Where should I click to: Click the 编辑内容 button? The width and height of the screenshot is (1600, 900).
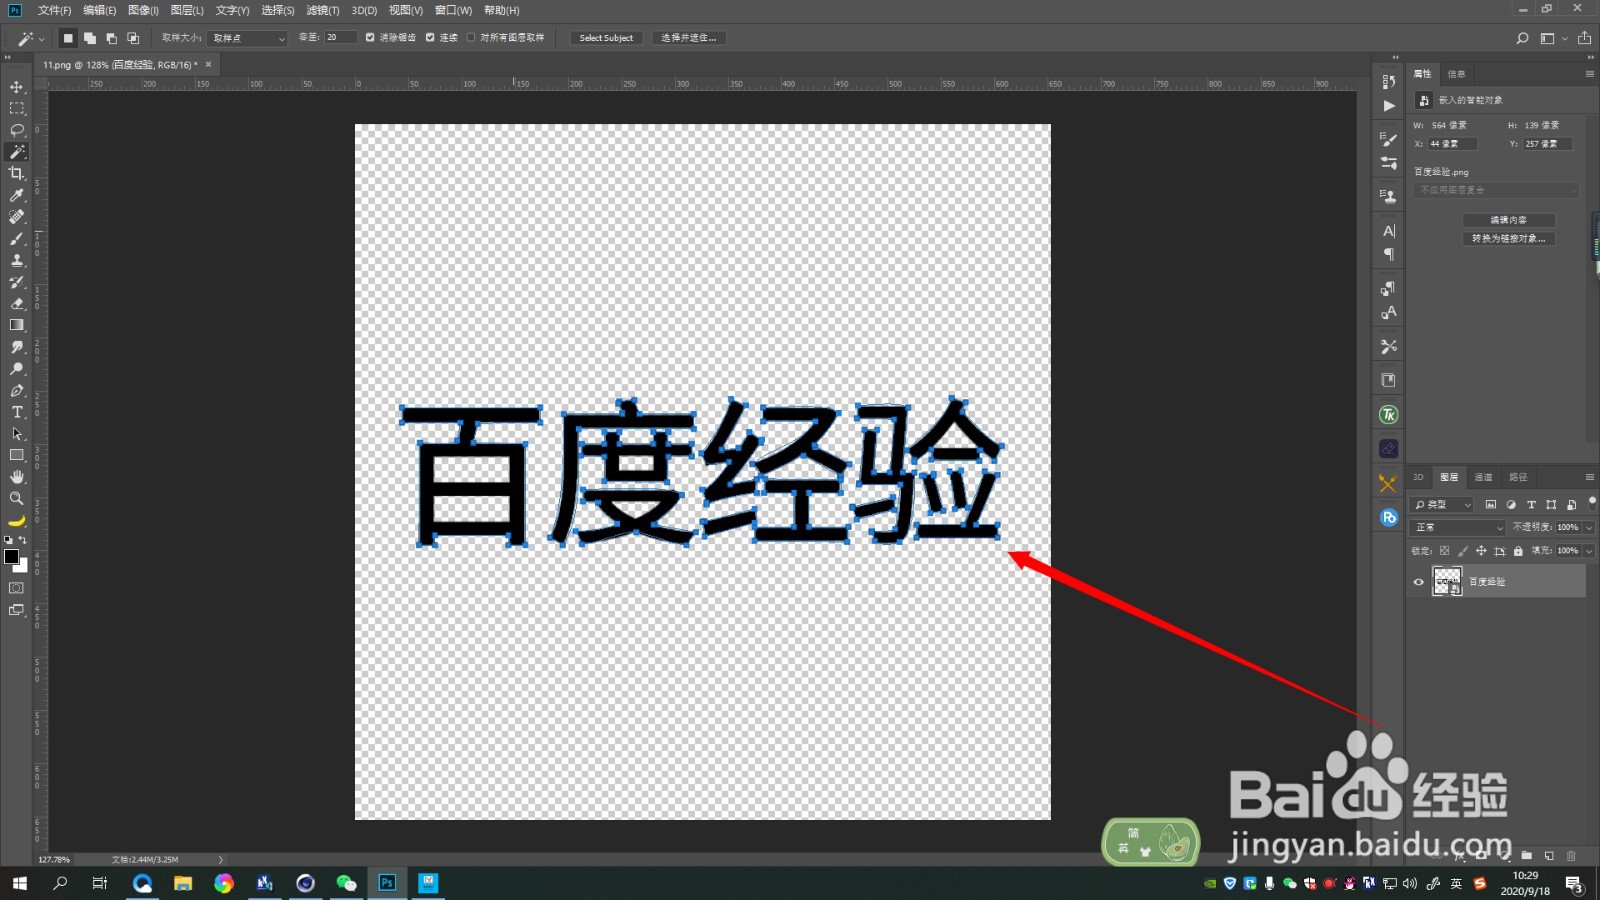click(1508, 220)
